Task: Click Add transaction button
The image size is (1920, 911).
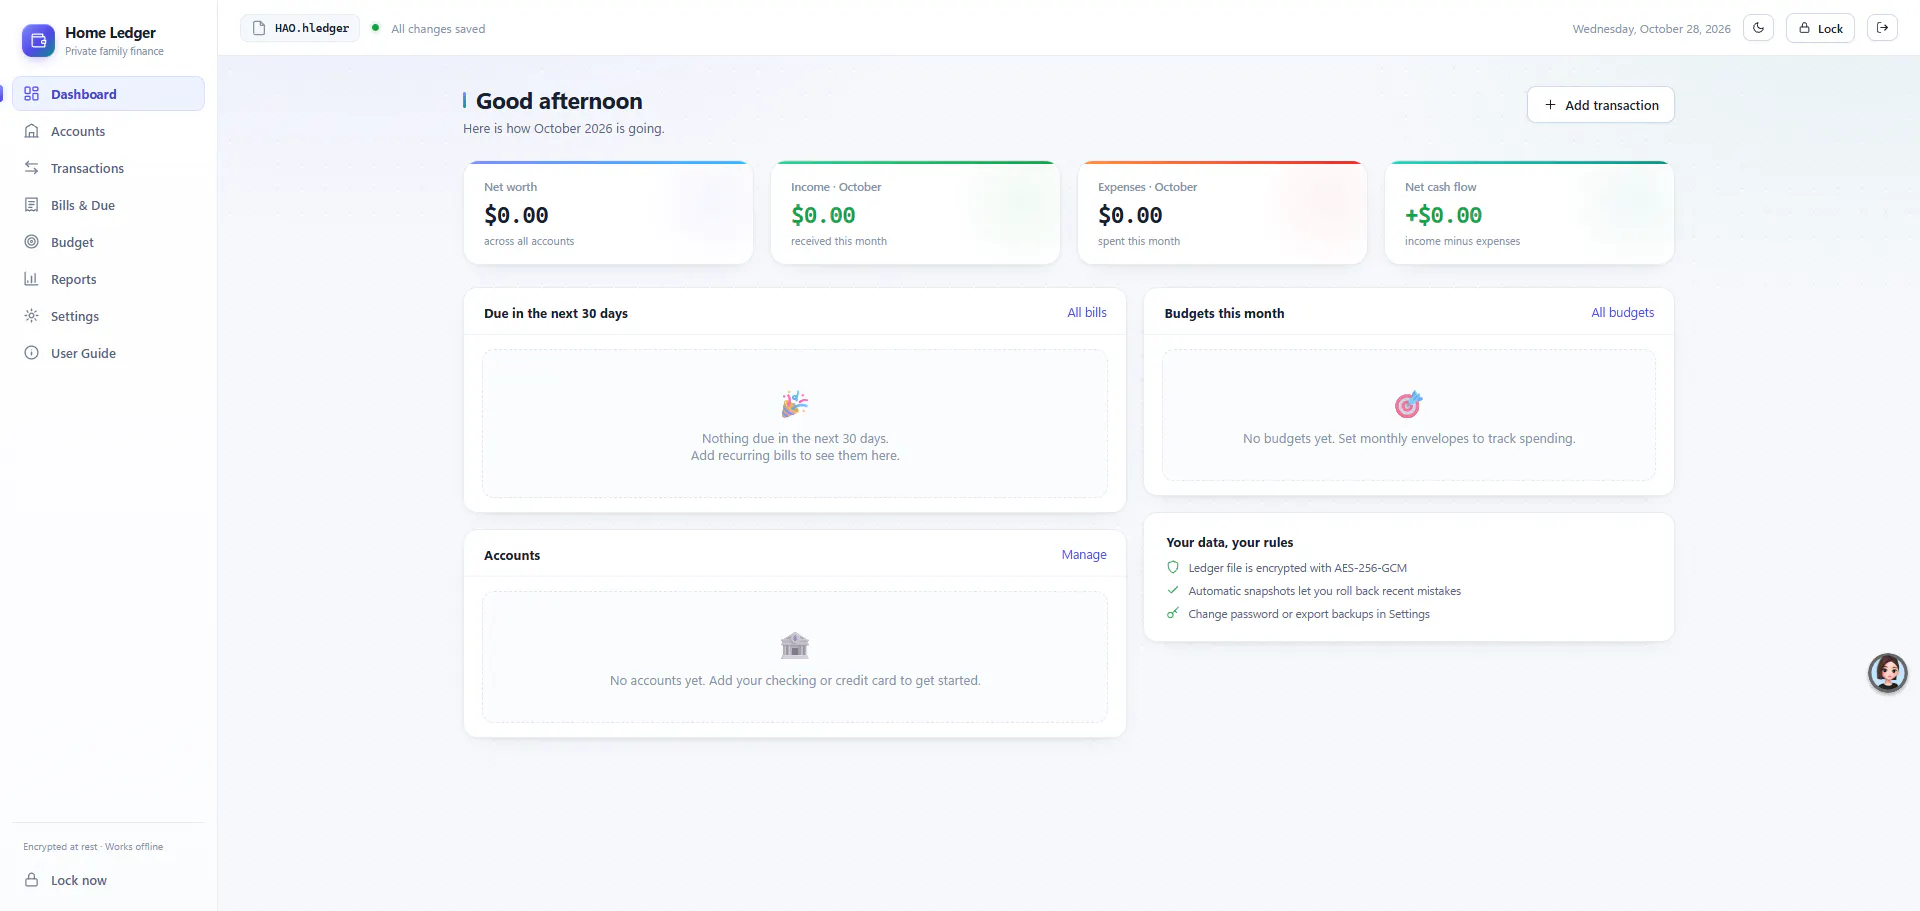Action: click(x=1600, y=105)
